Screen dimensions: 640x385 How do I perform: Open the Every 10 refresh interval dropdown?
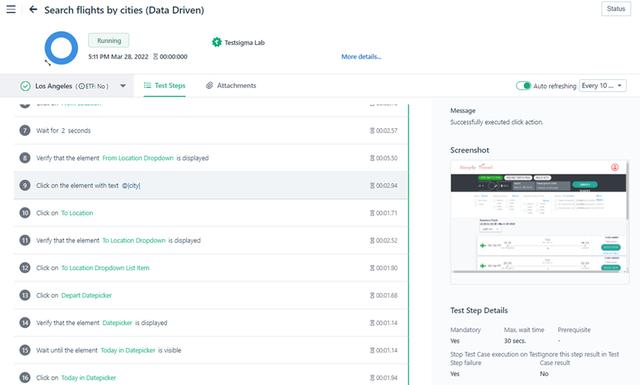602,86
